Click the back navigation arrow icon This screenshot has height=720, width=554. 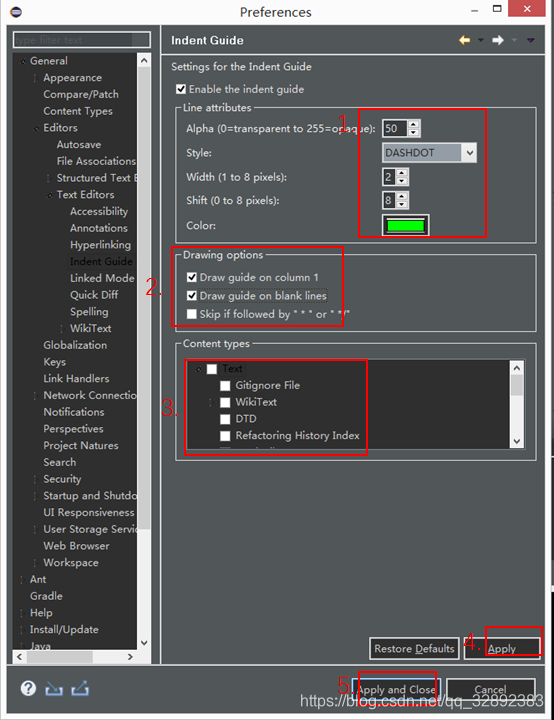click(464, 40)
